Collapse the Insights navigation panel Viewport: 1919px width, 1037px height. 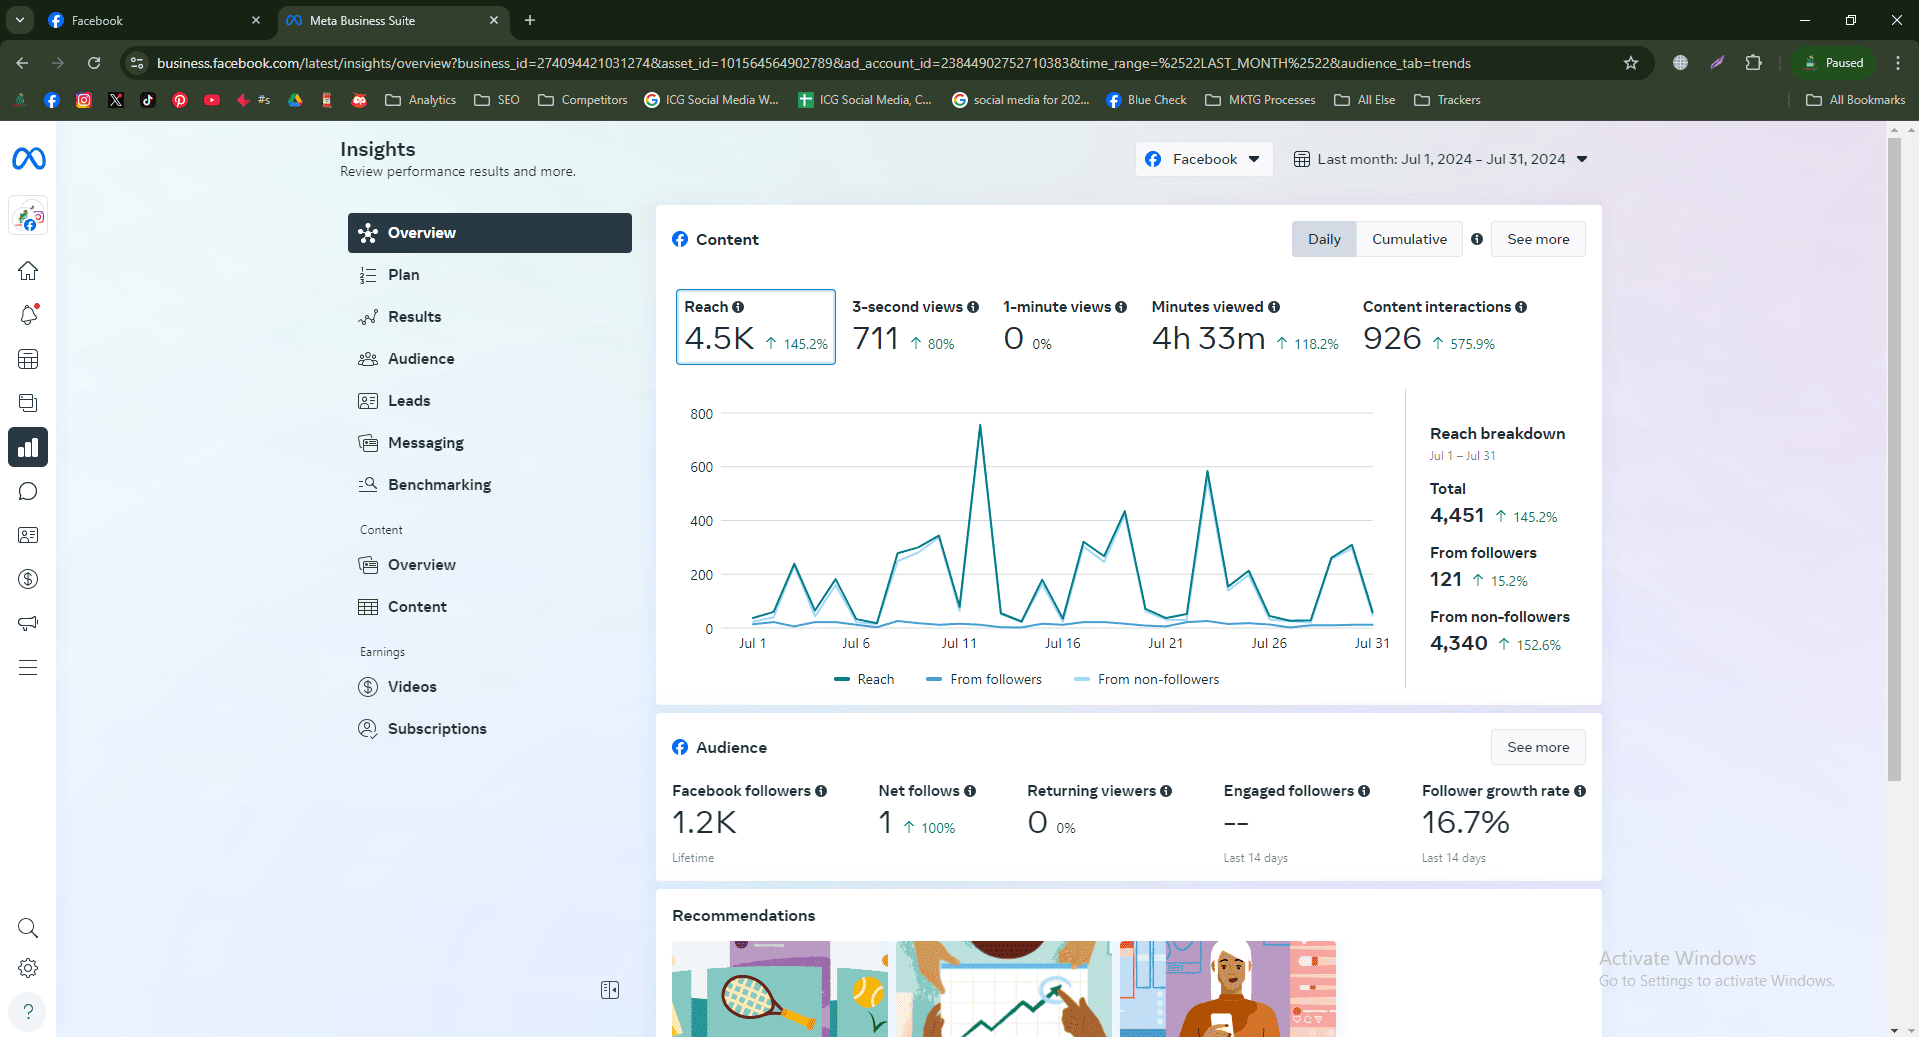610,990
